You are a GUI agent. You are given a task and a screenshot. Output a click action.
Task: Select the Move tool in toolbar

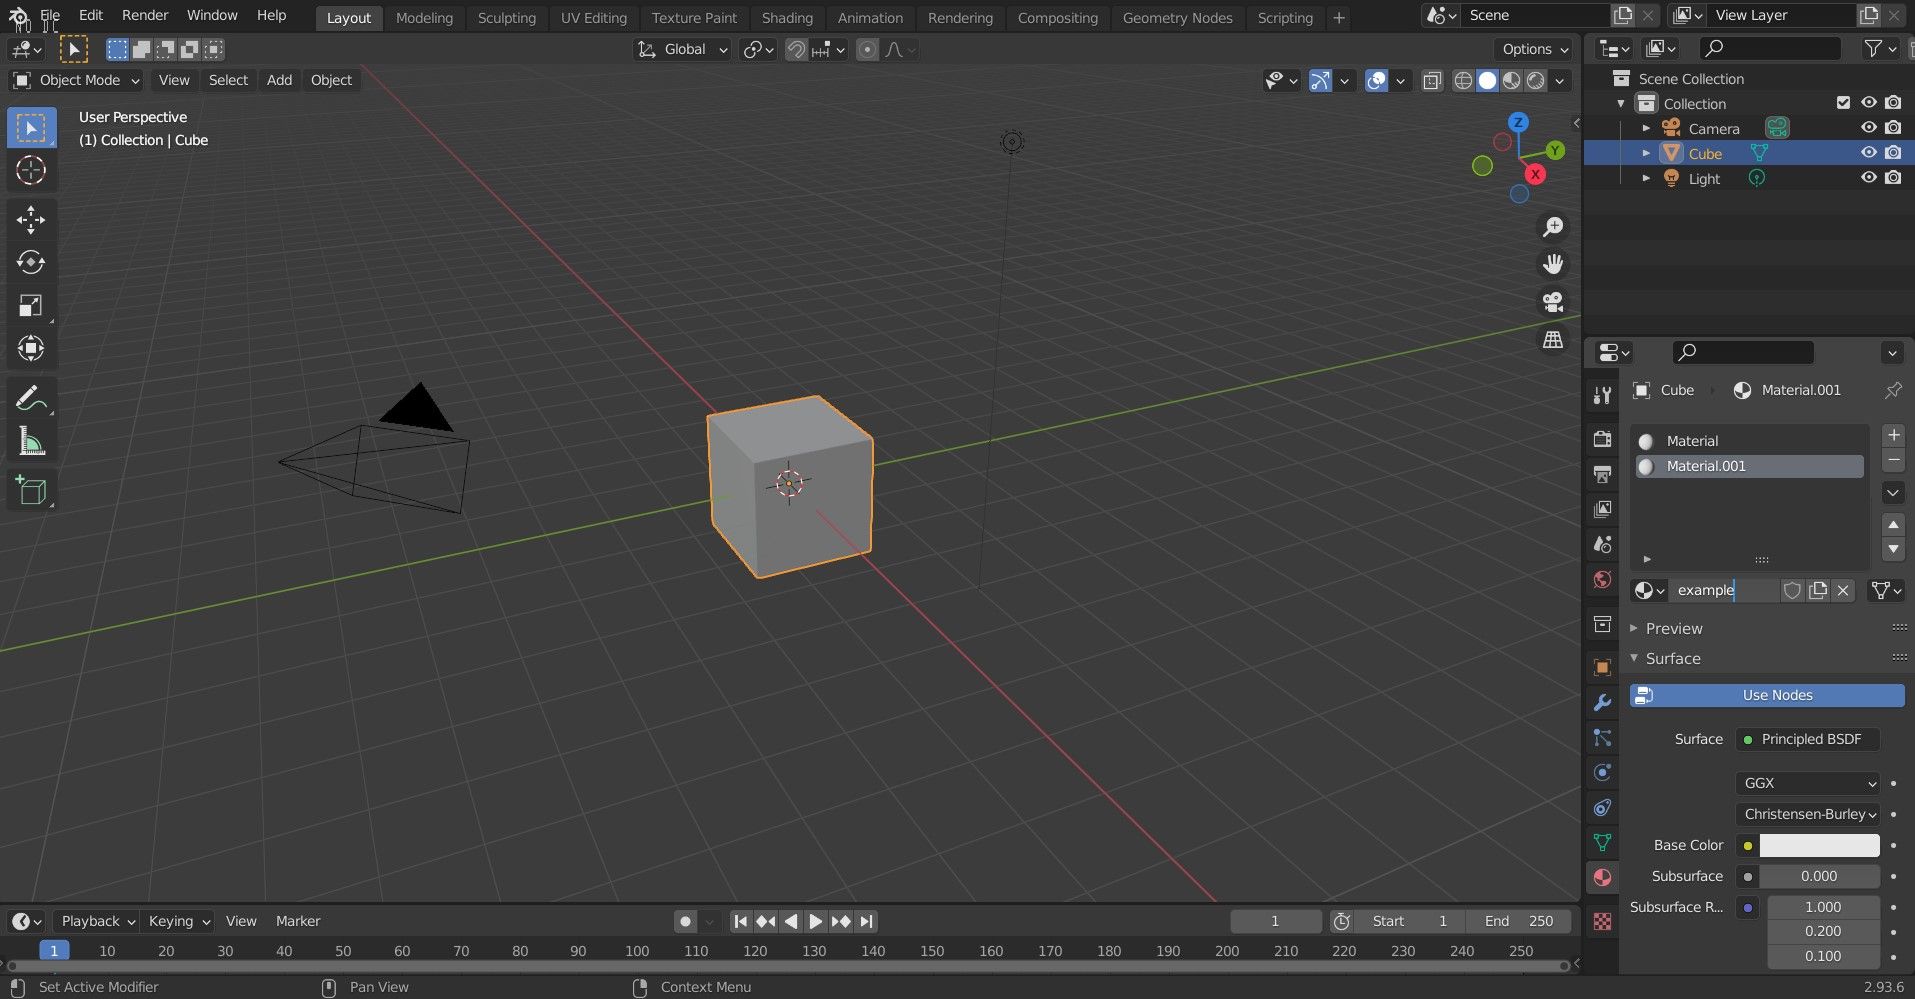pos(31,220)
